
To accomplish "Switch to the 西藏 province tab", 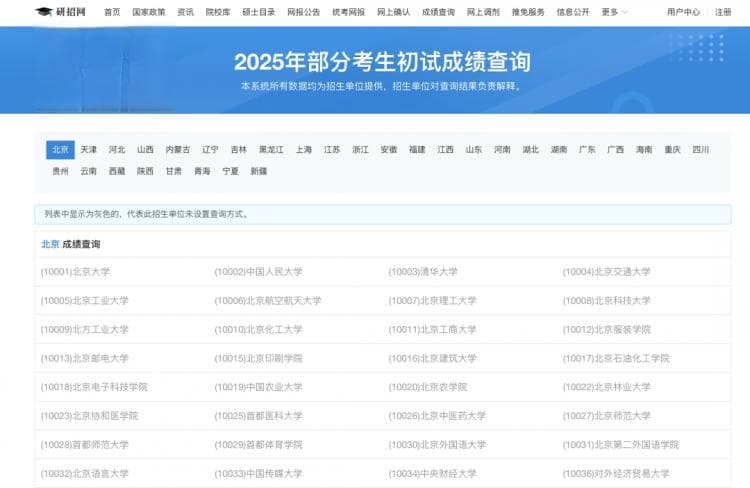I will (117, 171).
